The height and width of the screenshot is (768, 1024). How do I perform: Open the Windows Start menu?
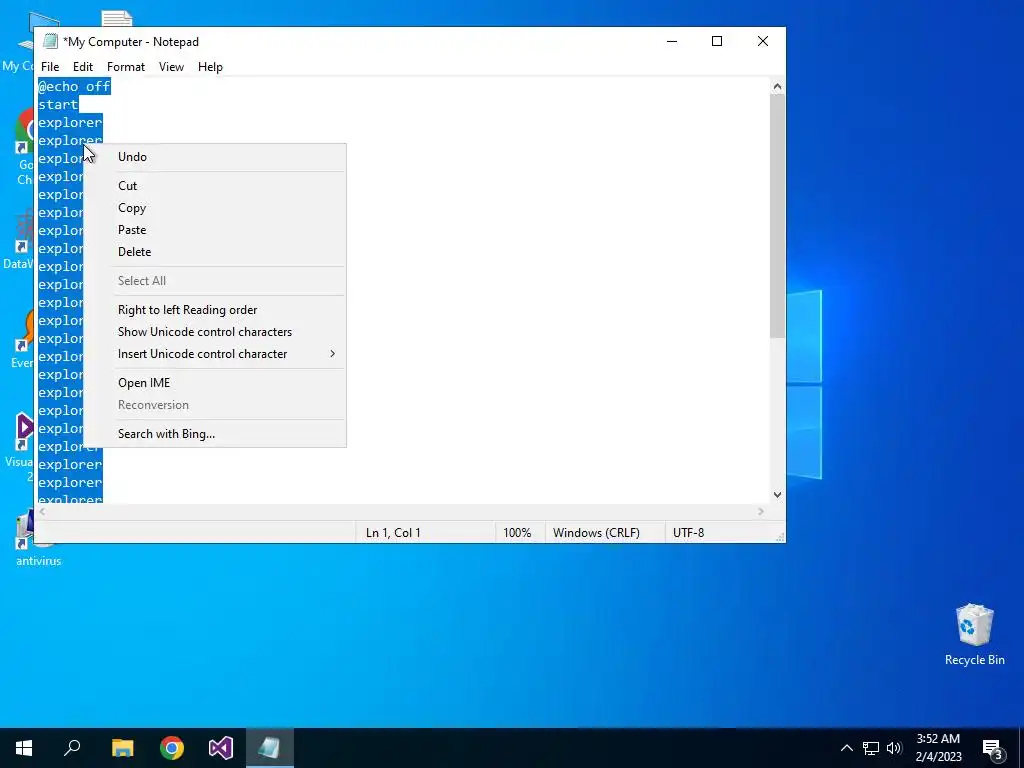tap(24, 748)
